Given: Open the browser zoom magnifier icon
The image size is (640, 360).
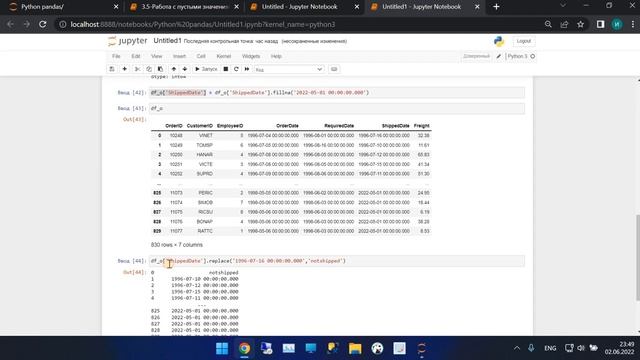Looking at the screenshot, I should (x=548, y=24).
